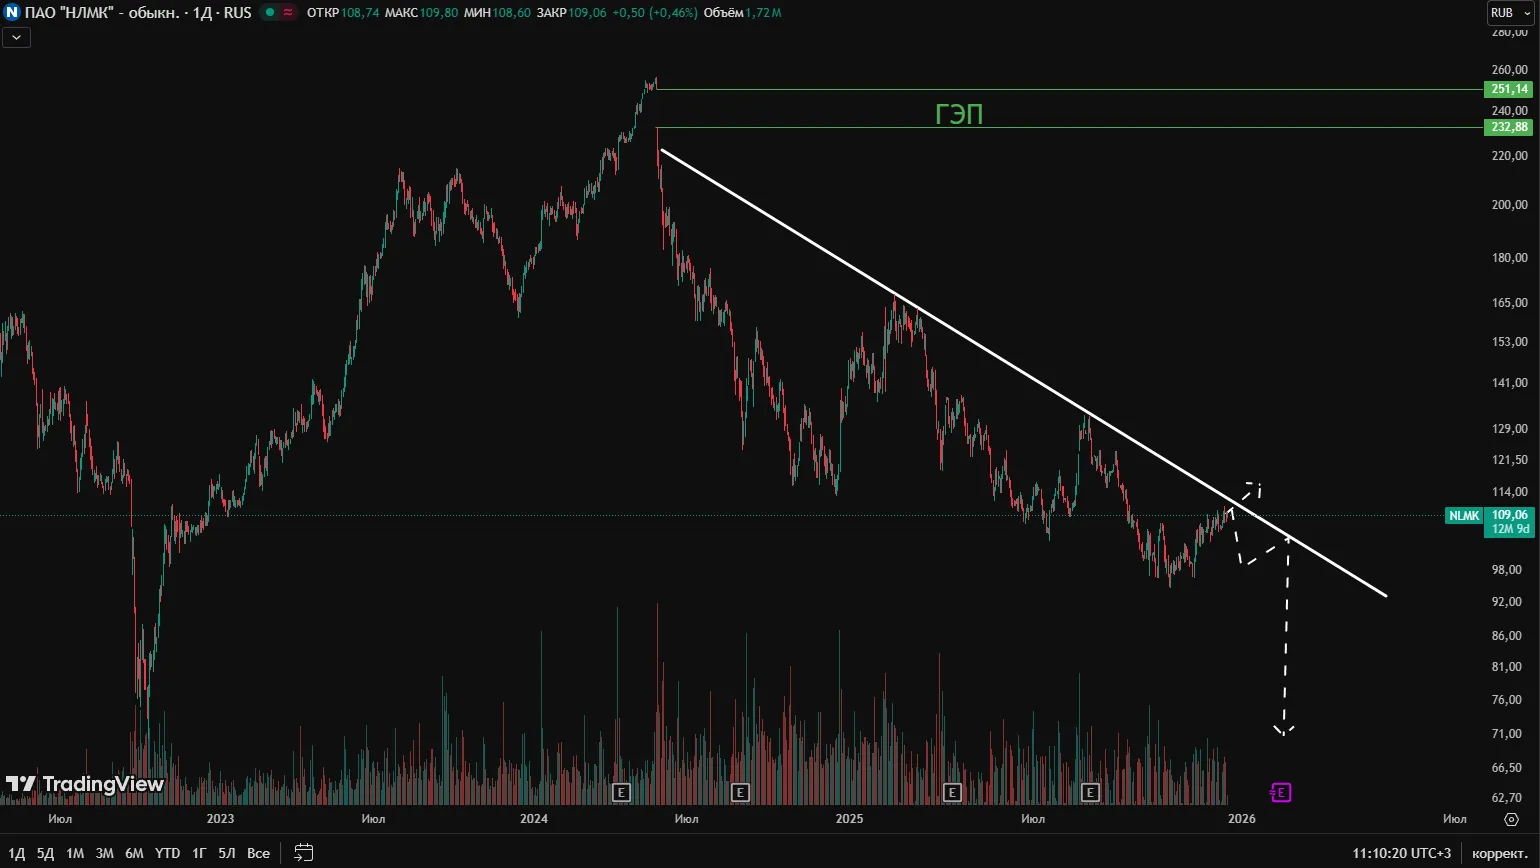The width and height of the screenshot is (1540, 868).
Task: Click the first earnings E marker near 2024
Action: pos(621,793)
